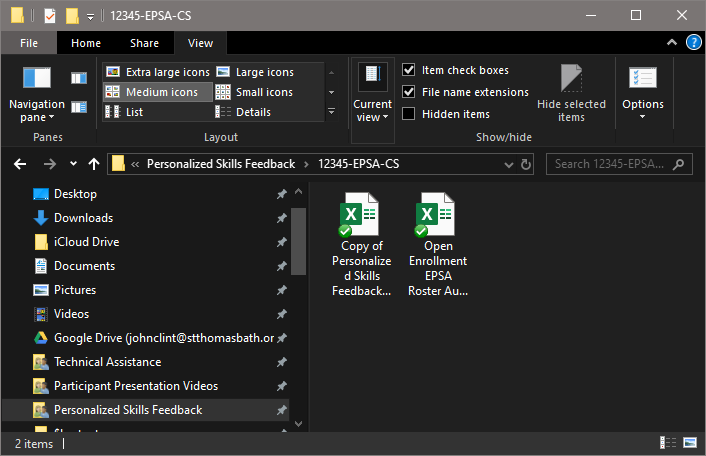Collapse the ribbon with the caret
The image size is (706, 456).
pos(671,42)
